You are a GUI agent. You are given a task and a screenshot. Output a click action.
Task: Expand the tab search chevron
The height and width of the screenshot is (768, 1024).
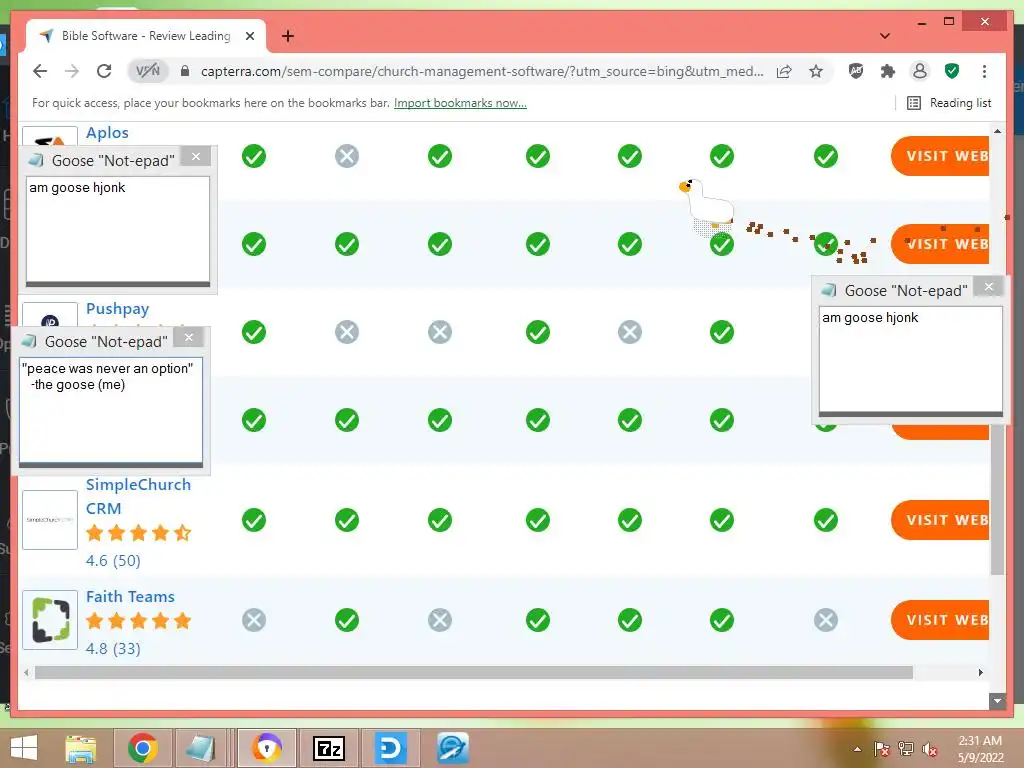click(885, 36)
